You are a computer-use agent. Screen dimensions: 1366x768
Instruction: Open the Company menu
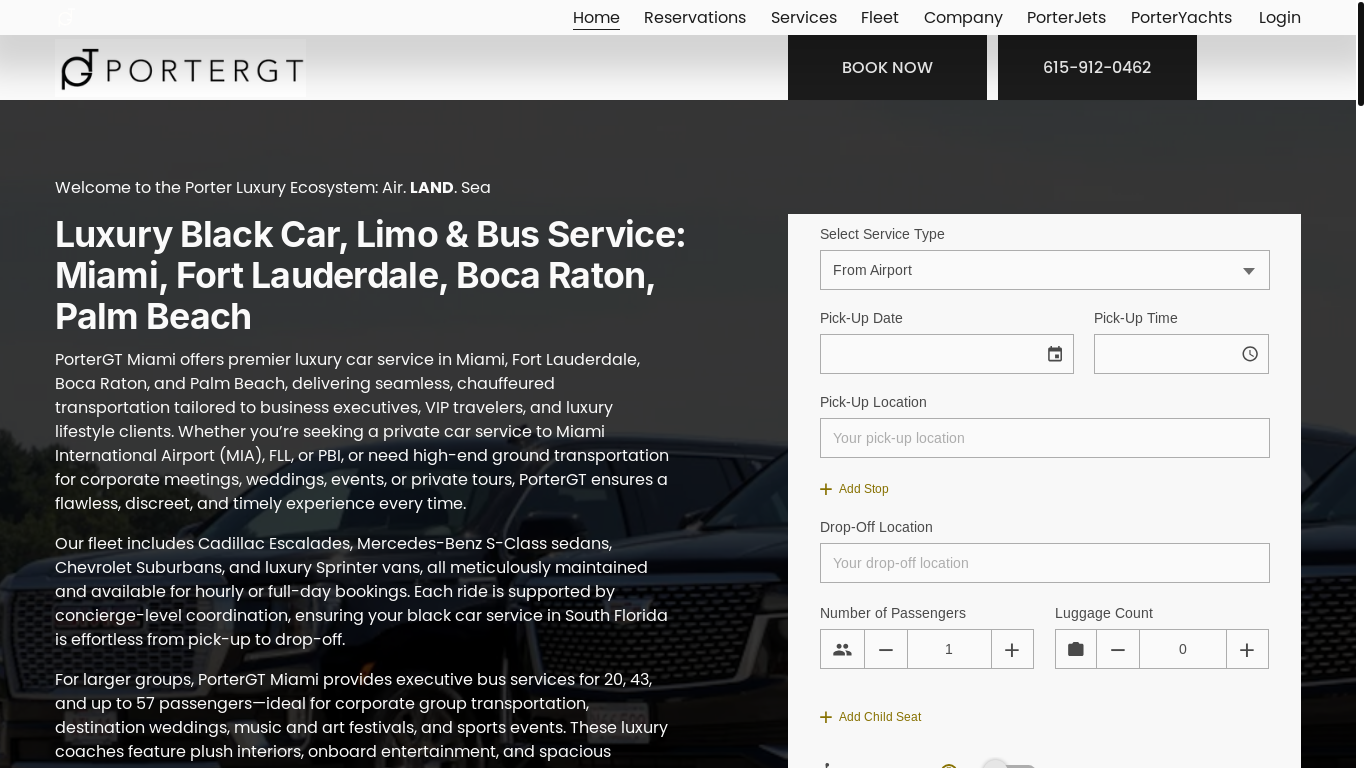963,17
